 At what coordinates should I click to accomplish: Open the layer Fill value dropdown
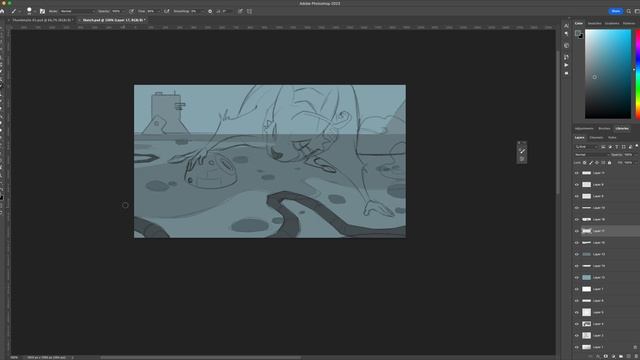630,162
